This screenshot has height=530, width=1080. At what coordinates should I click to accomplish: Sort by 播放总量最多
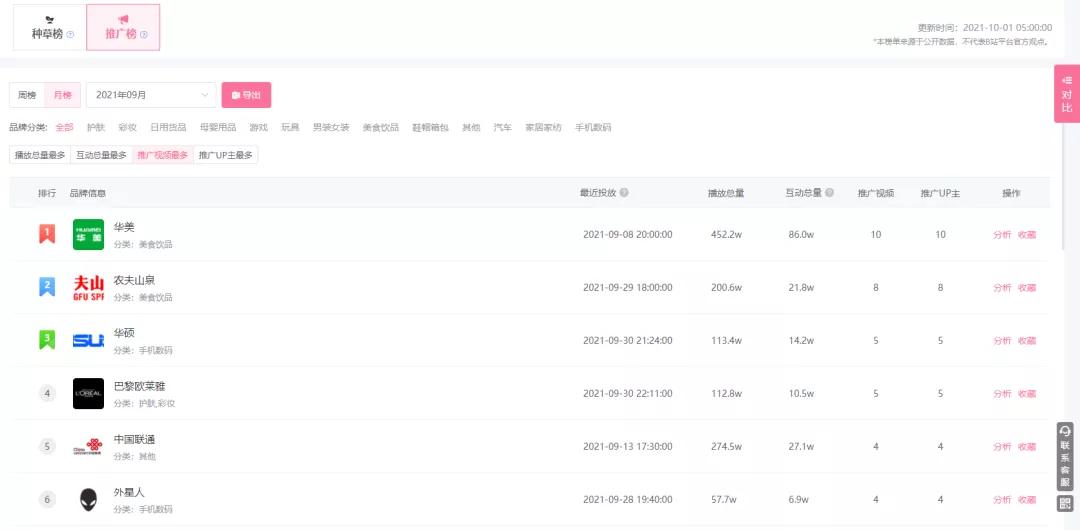tap(40, 155)
